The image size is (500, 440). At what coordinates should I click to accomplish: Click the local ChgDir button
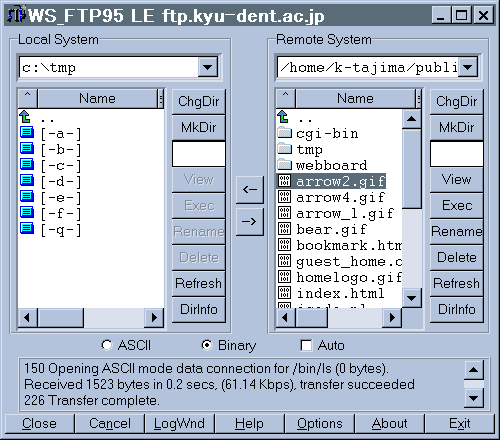click(199, 101)
